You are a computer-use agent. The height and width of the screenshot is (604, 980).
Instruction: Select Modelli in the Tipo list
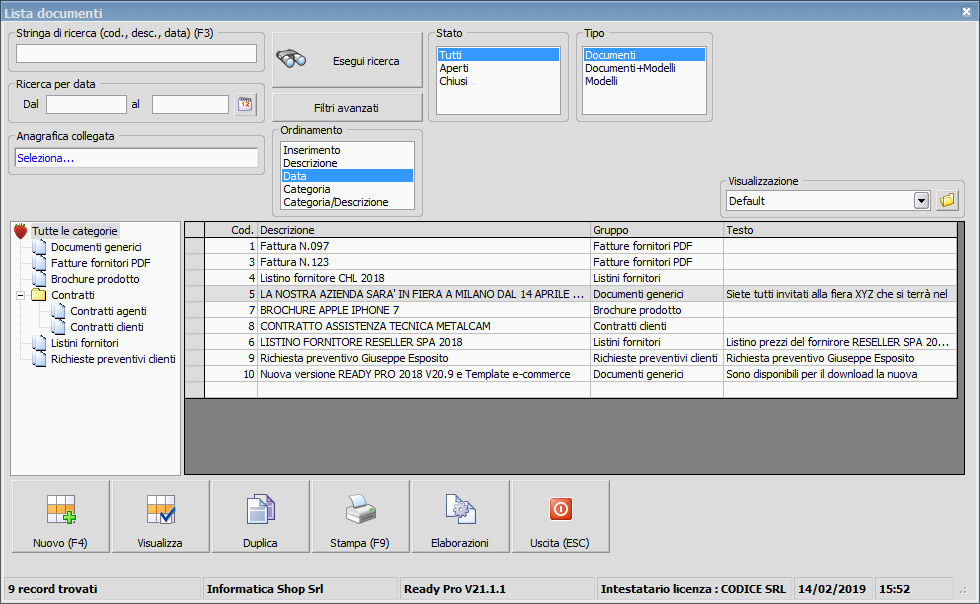644,81
